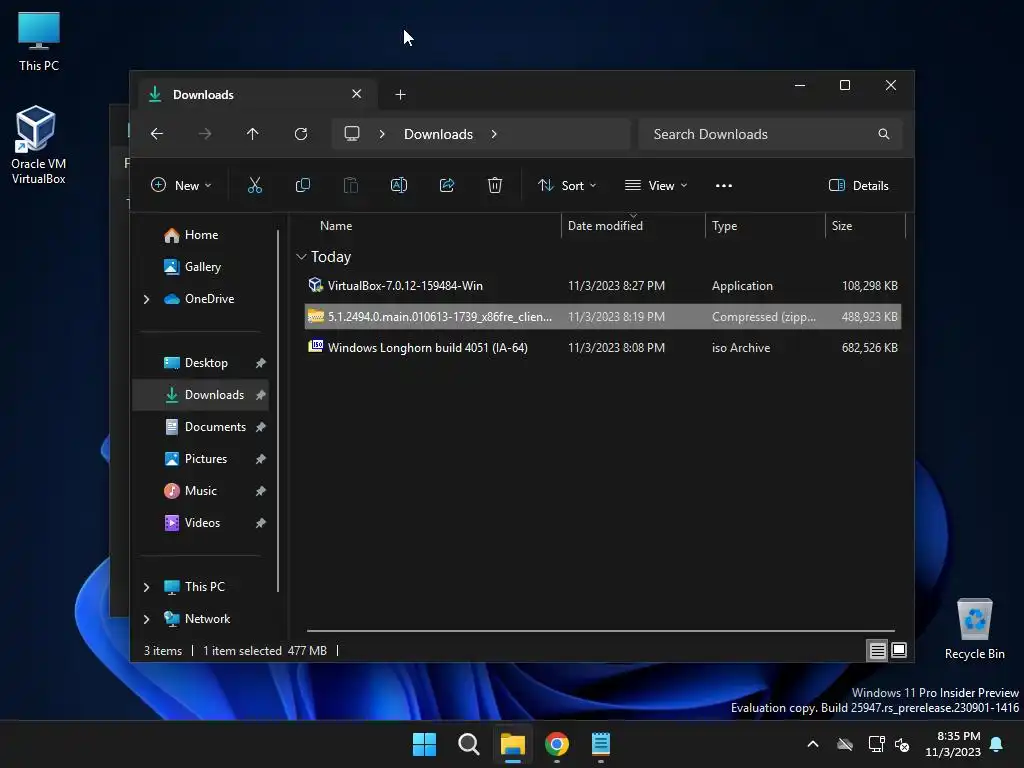Switch to details list view icon
Image resolution: width=1024 pixels, height=768 pixels.
877,650
